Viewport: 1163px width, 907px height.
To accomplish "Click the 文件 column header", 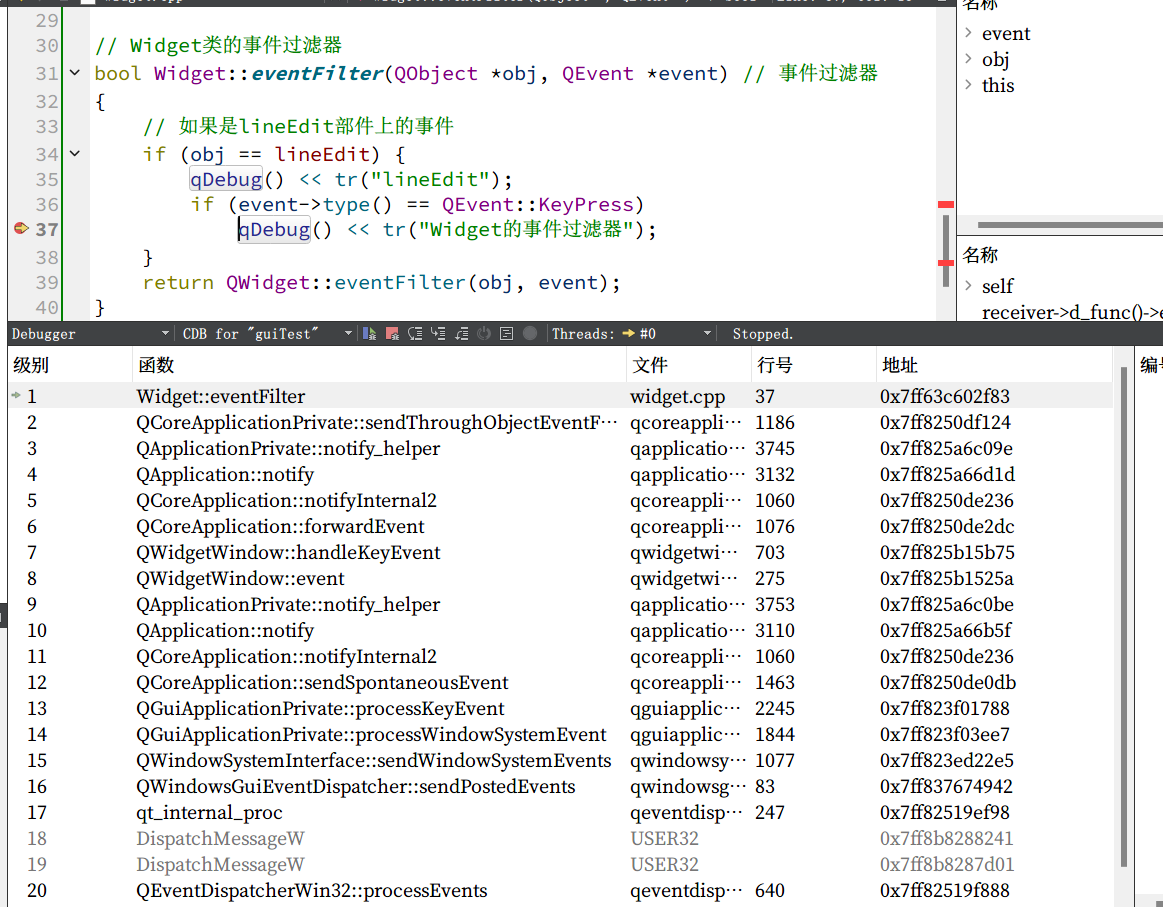I will coord(689,365).
